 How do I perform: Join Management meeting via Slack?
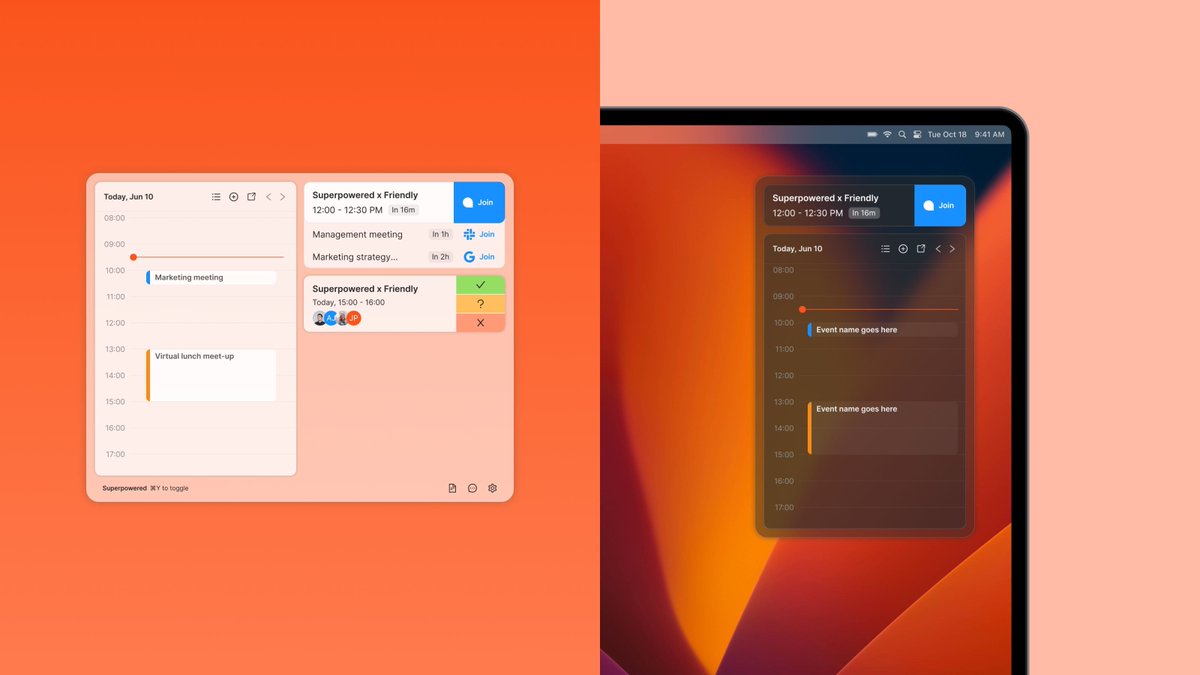click(479, 234)
